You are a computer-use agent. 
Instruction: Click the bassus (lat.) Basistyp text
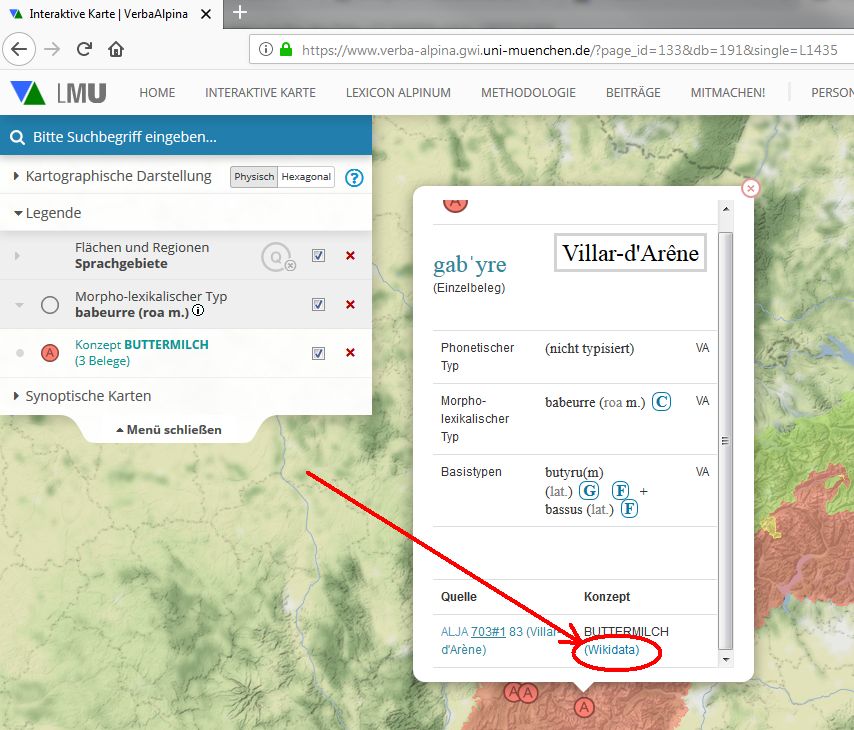tap(579, 509)
